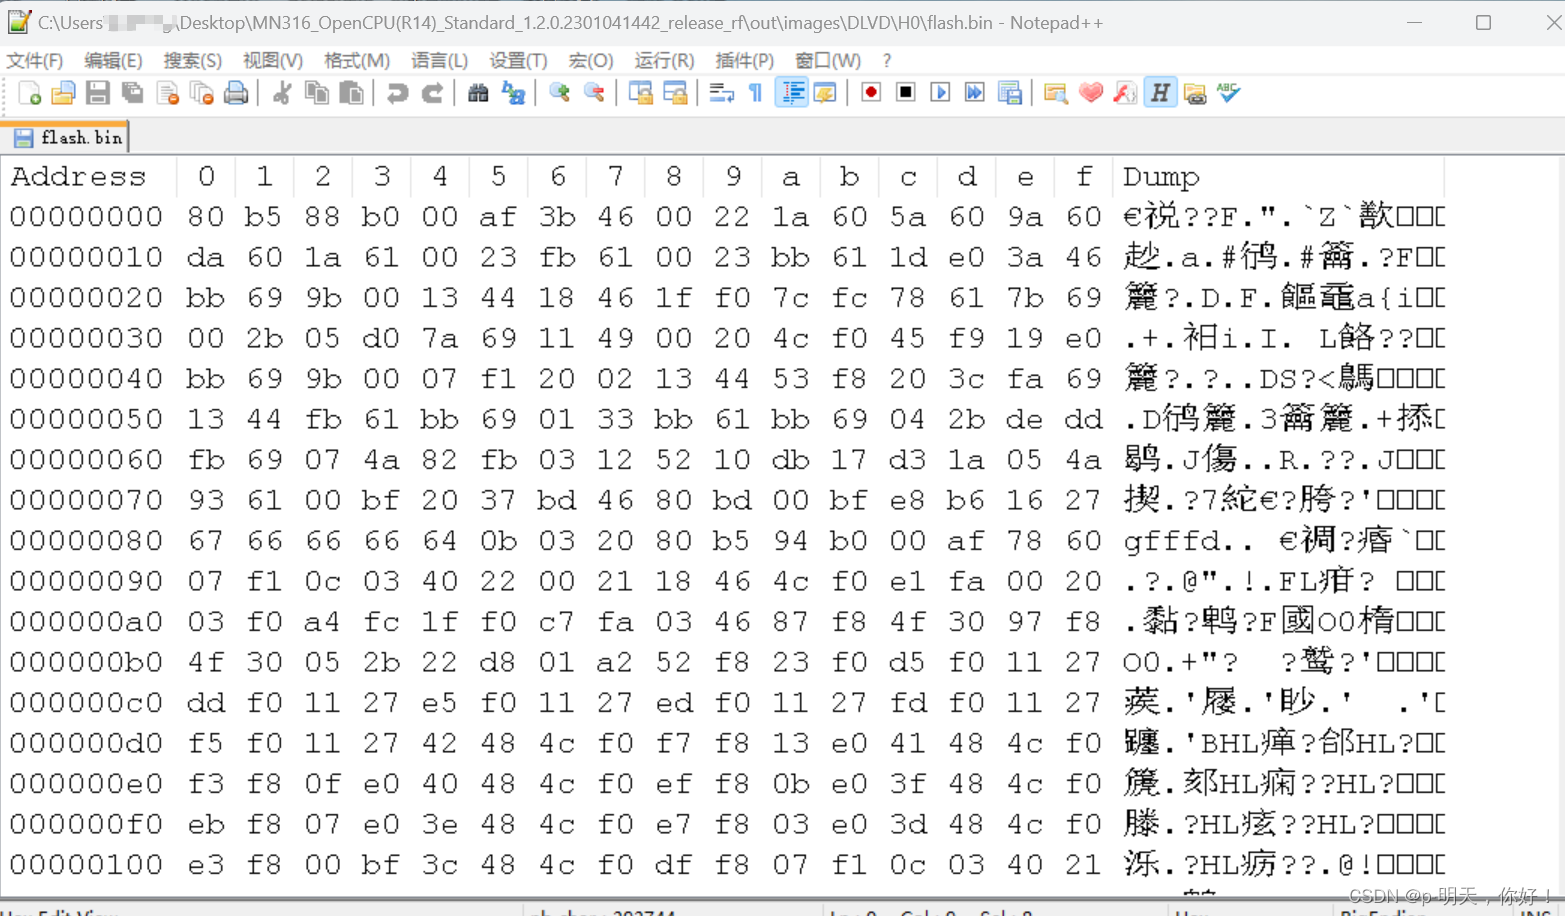
Task: Select the flash.bin tab
Action: coord(65,137)
